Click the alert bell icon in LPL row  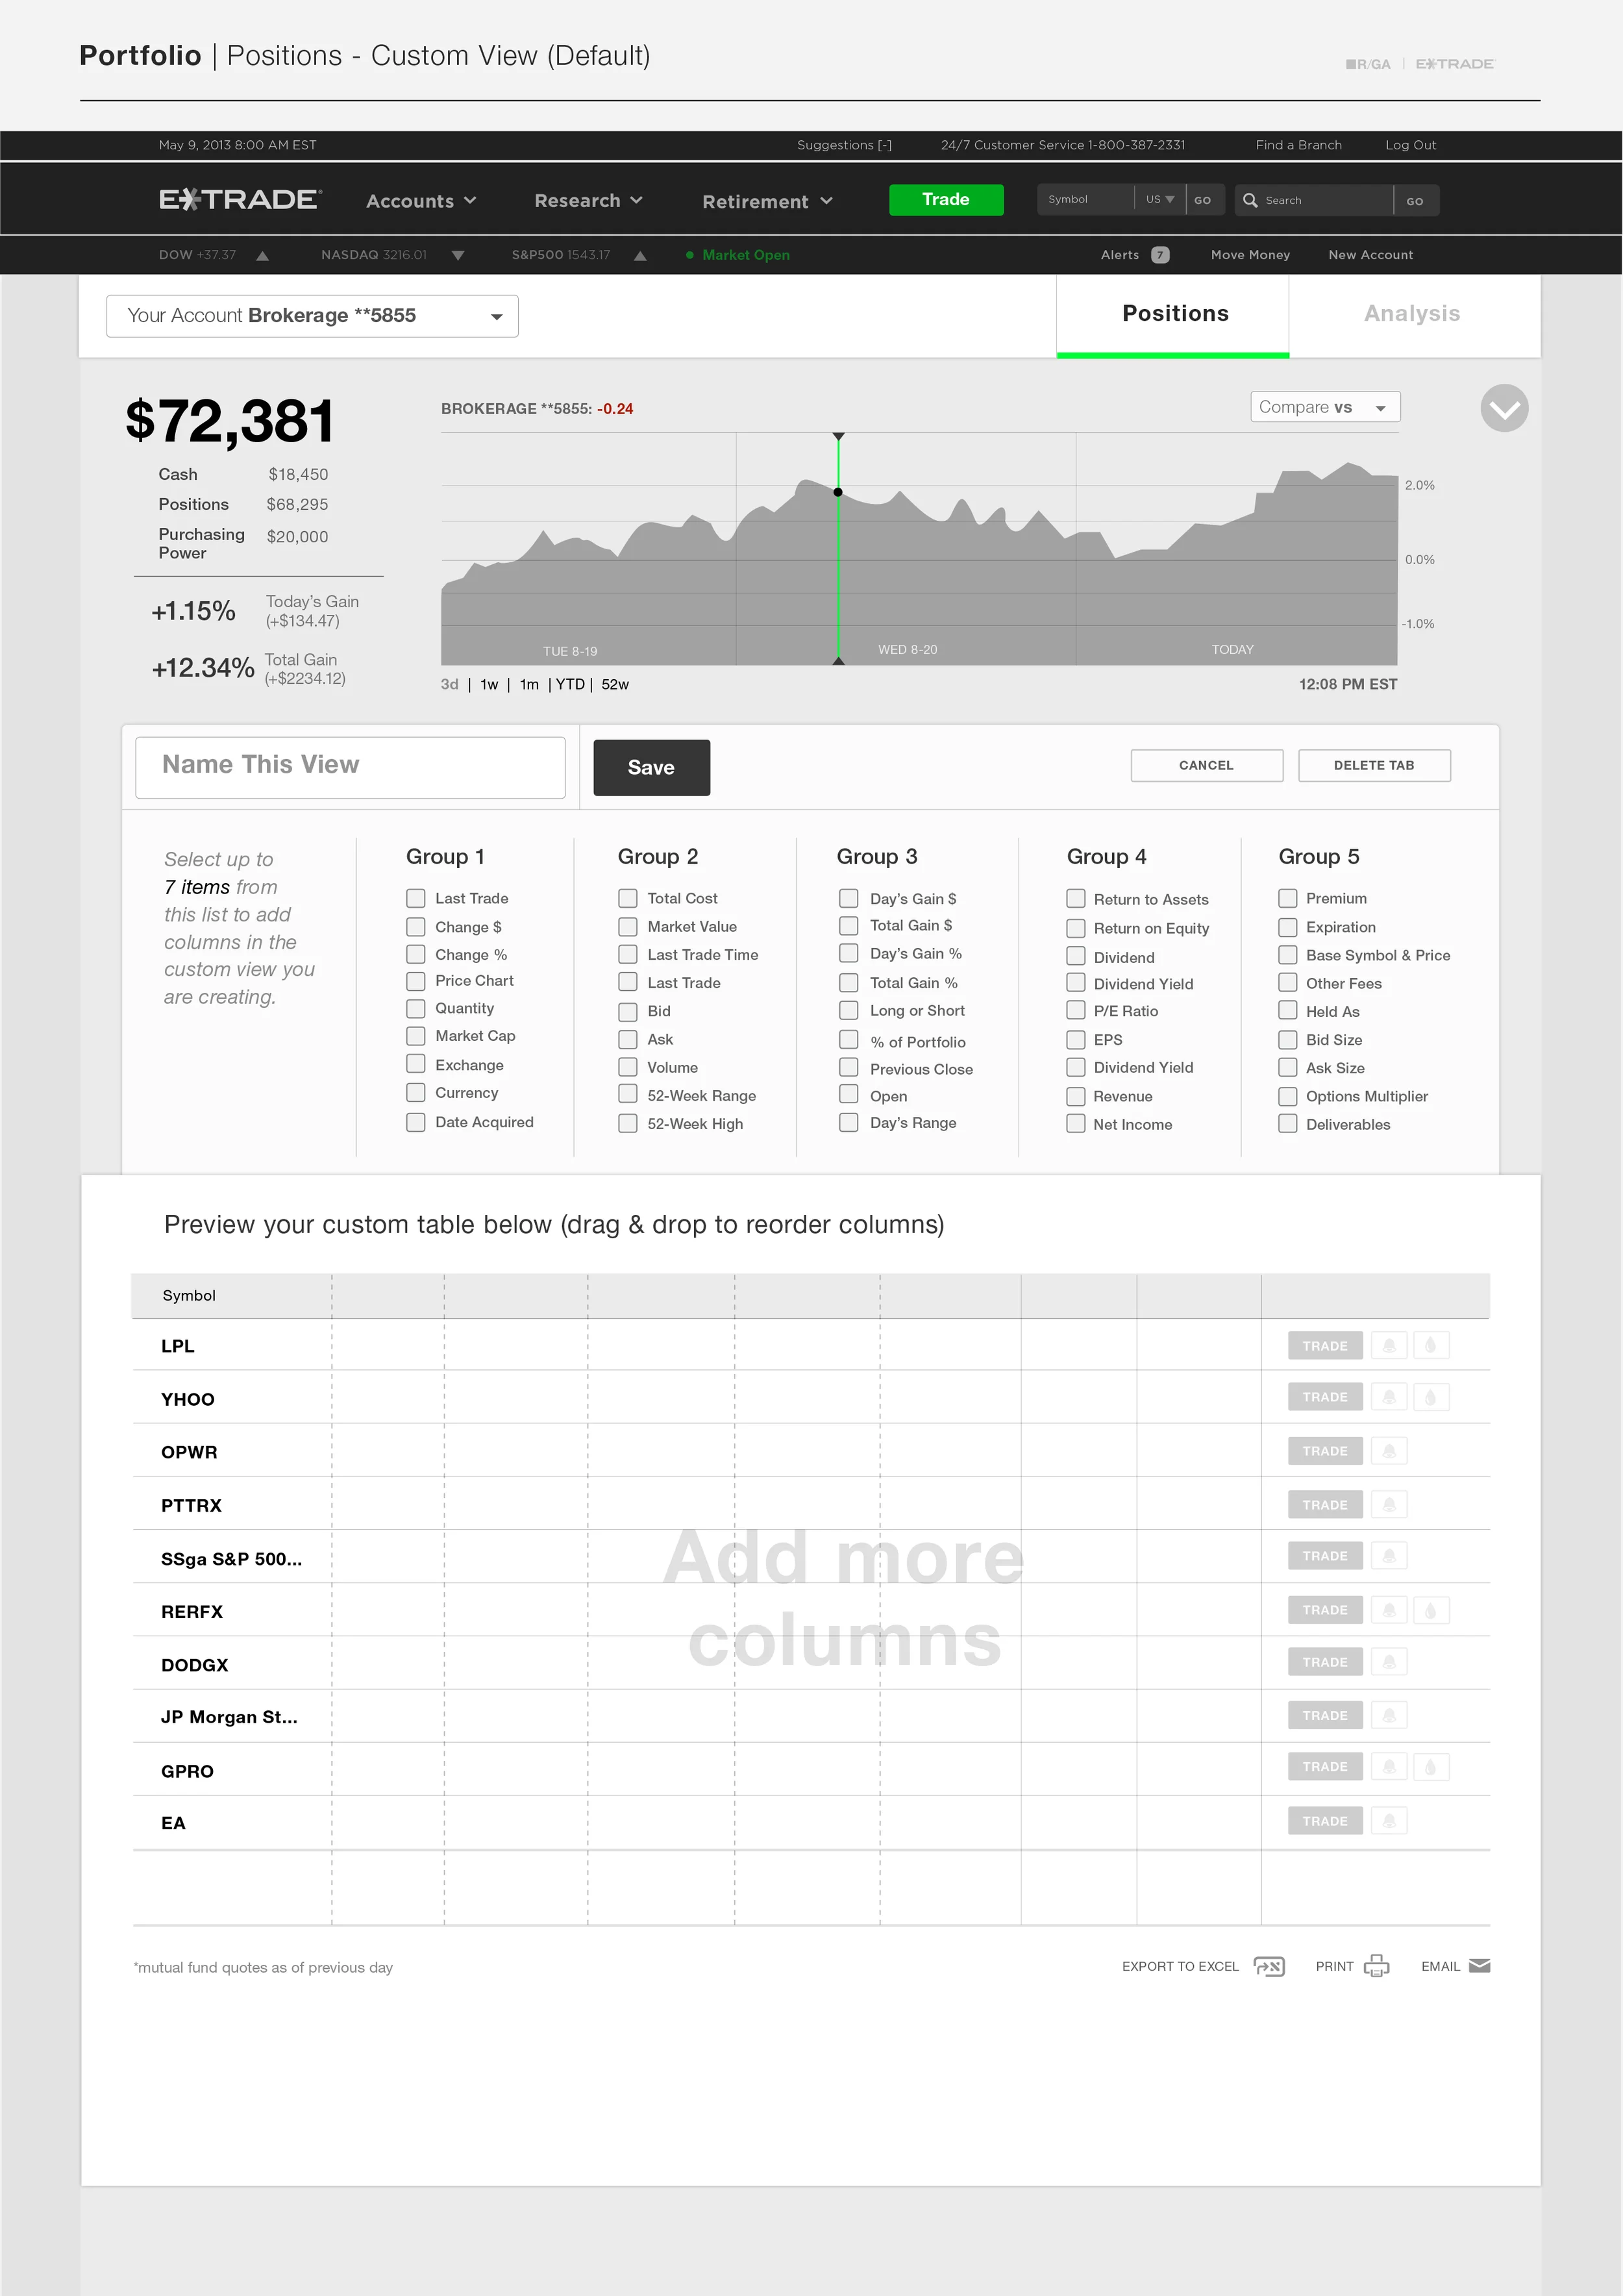click(1389, 1346)
